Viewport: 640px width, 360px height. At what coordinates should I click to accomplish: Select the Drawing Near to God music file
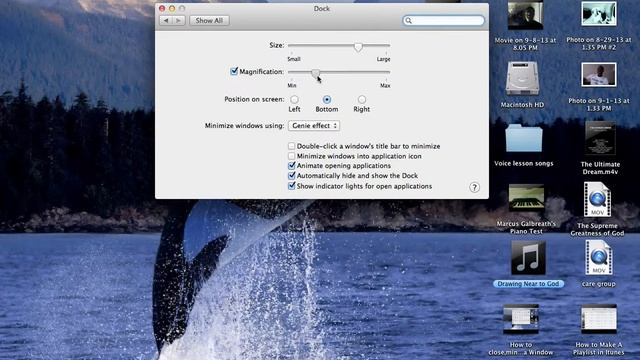[528, 258]
